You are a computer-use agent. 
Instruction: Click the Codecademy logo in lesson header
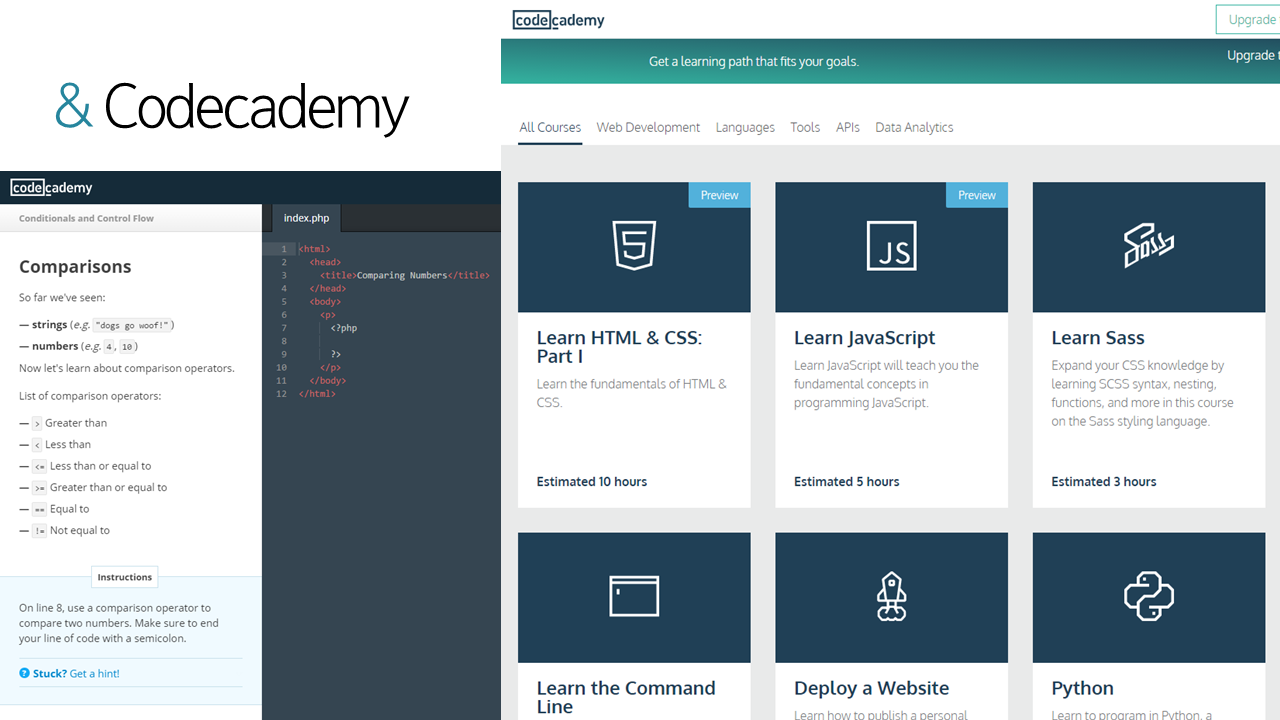click(52, 187)
